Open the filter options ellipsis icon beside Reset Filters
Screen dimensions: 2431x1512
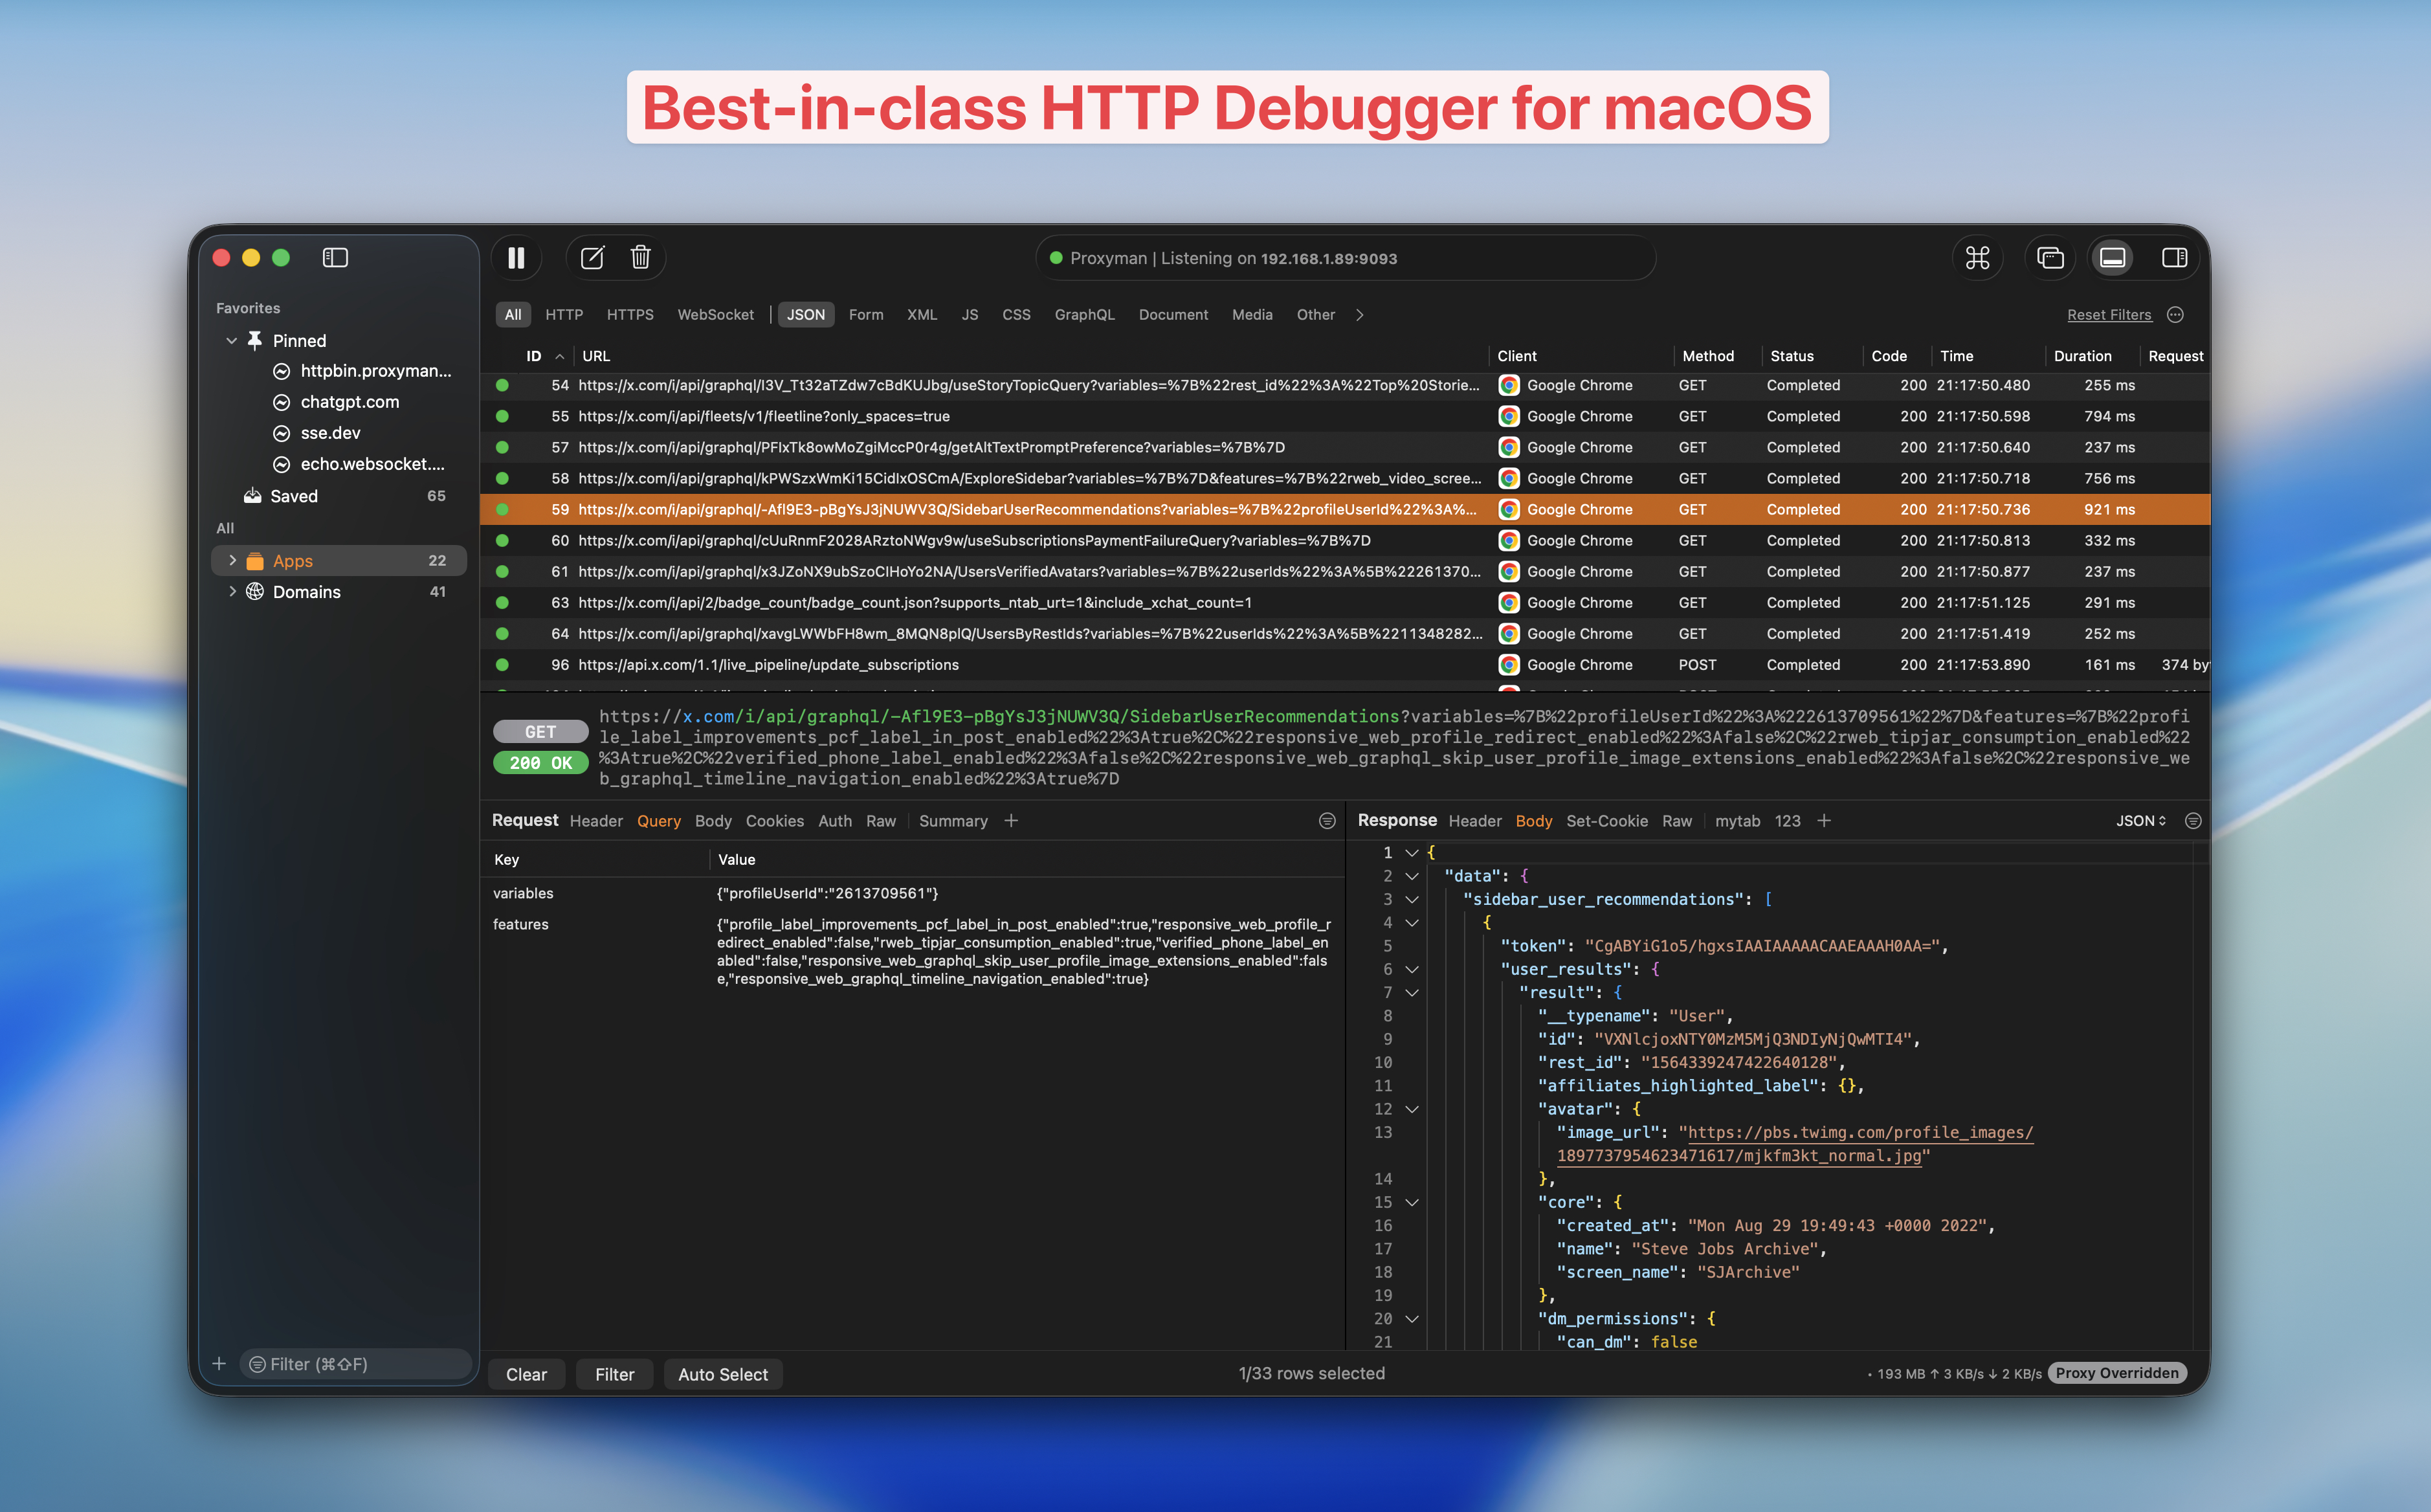[x=2175, y=315]
